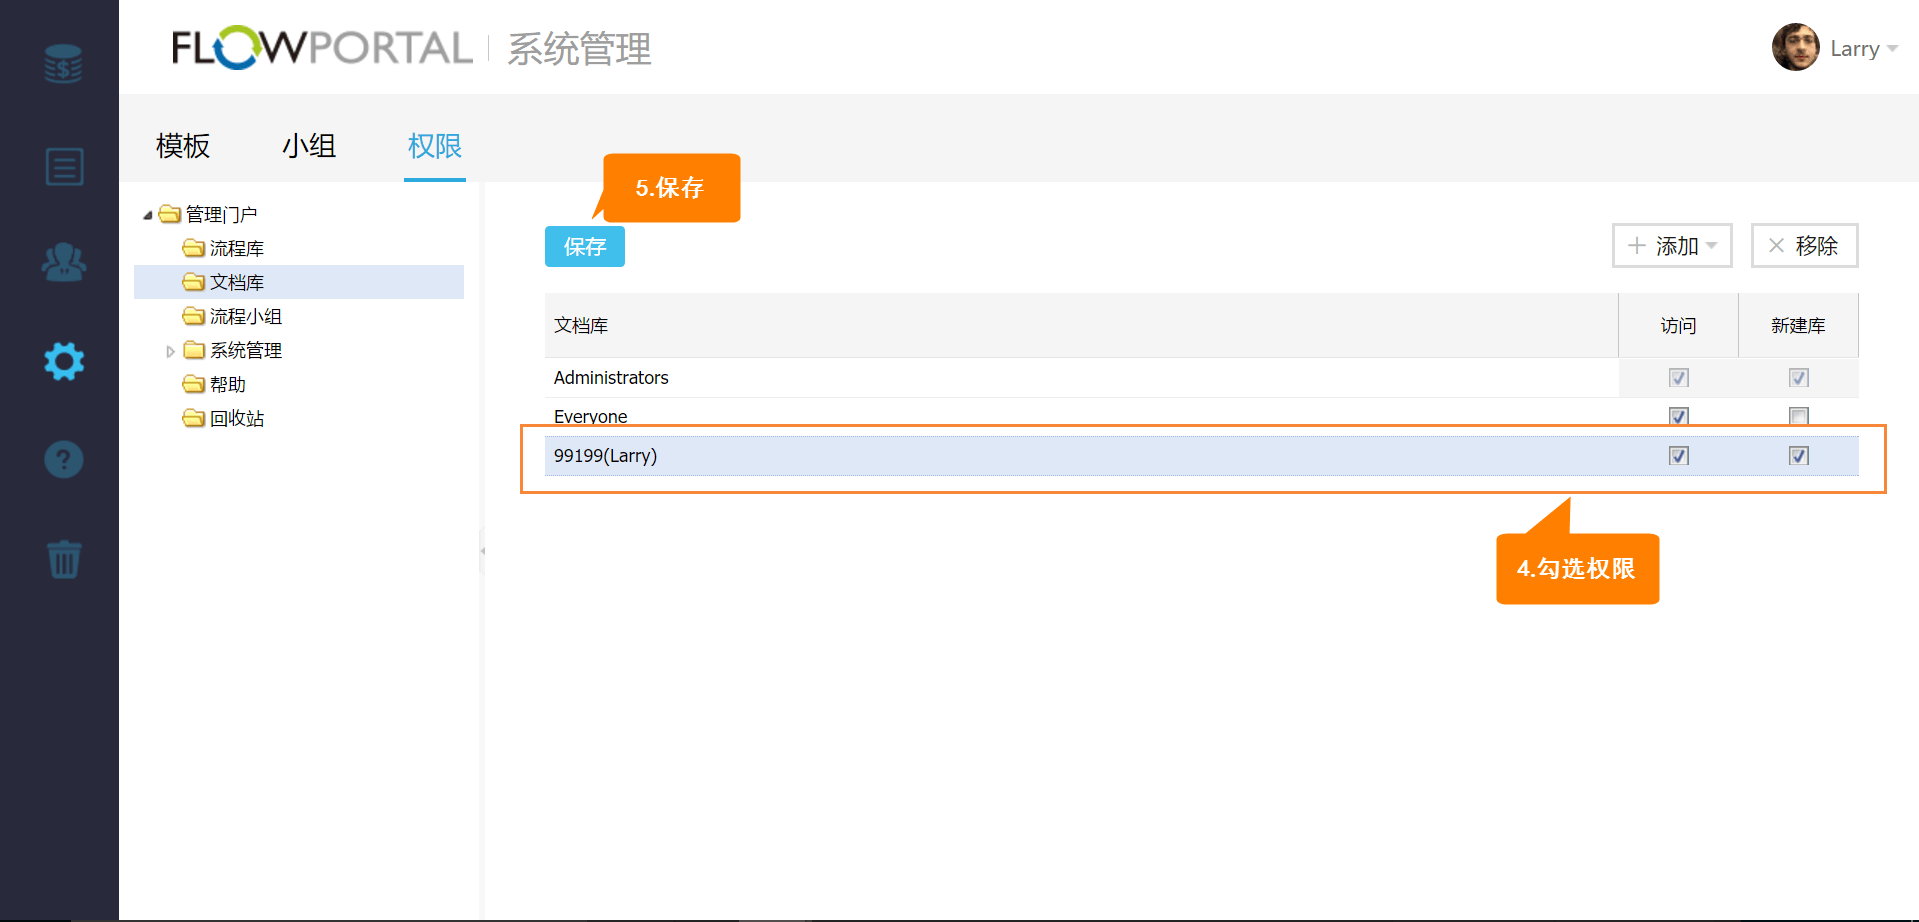The height and width of the screenshot is (922, 1919).
Task: Open the 添加 dropdown button
Action: [x=1671, y=246]
